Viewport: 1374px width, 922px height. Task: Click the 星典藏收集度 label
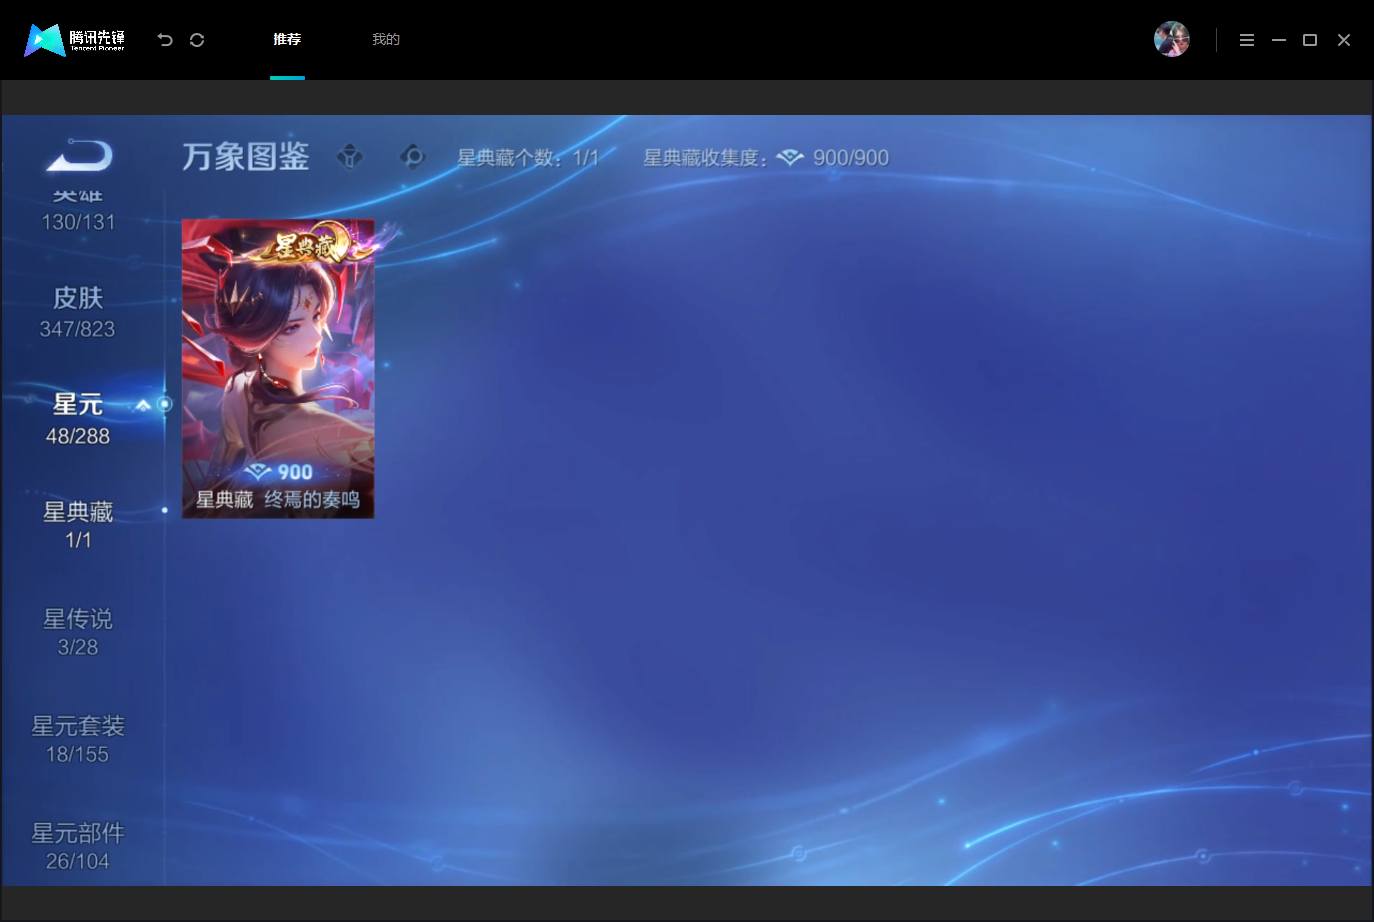(706, 158)
